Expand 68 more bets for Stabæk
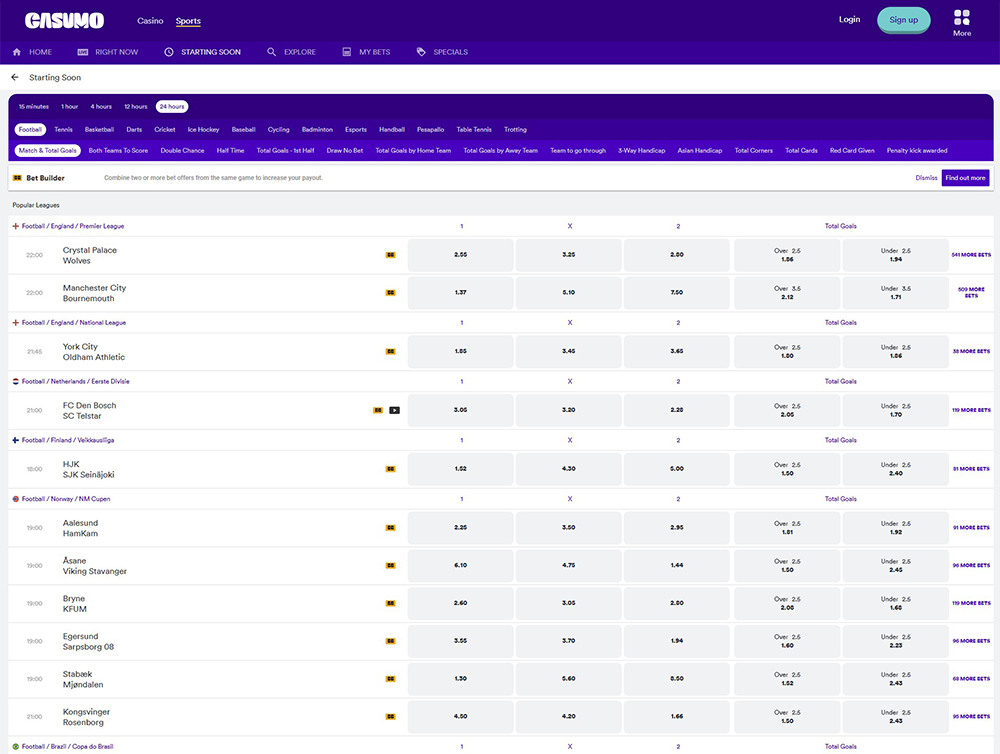This screenshot has height=754, width=1000. tap(971, 679)
